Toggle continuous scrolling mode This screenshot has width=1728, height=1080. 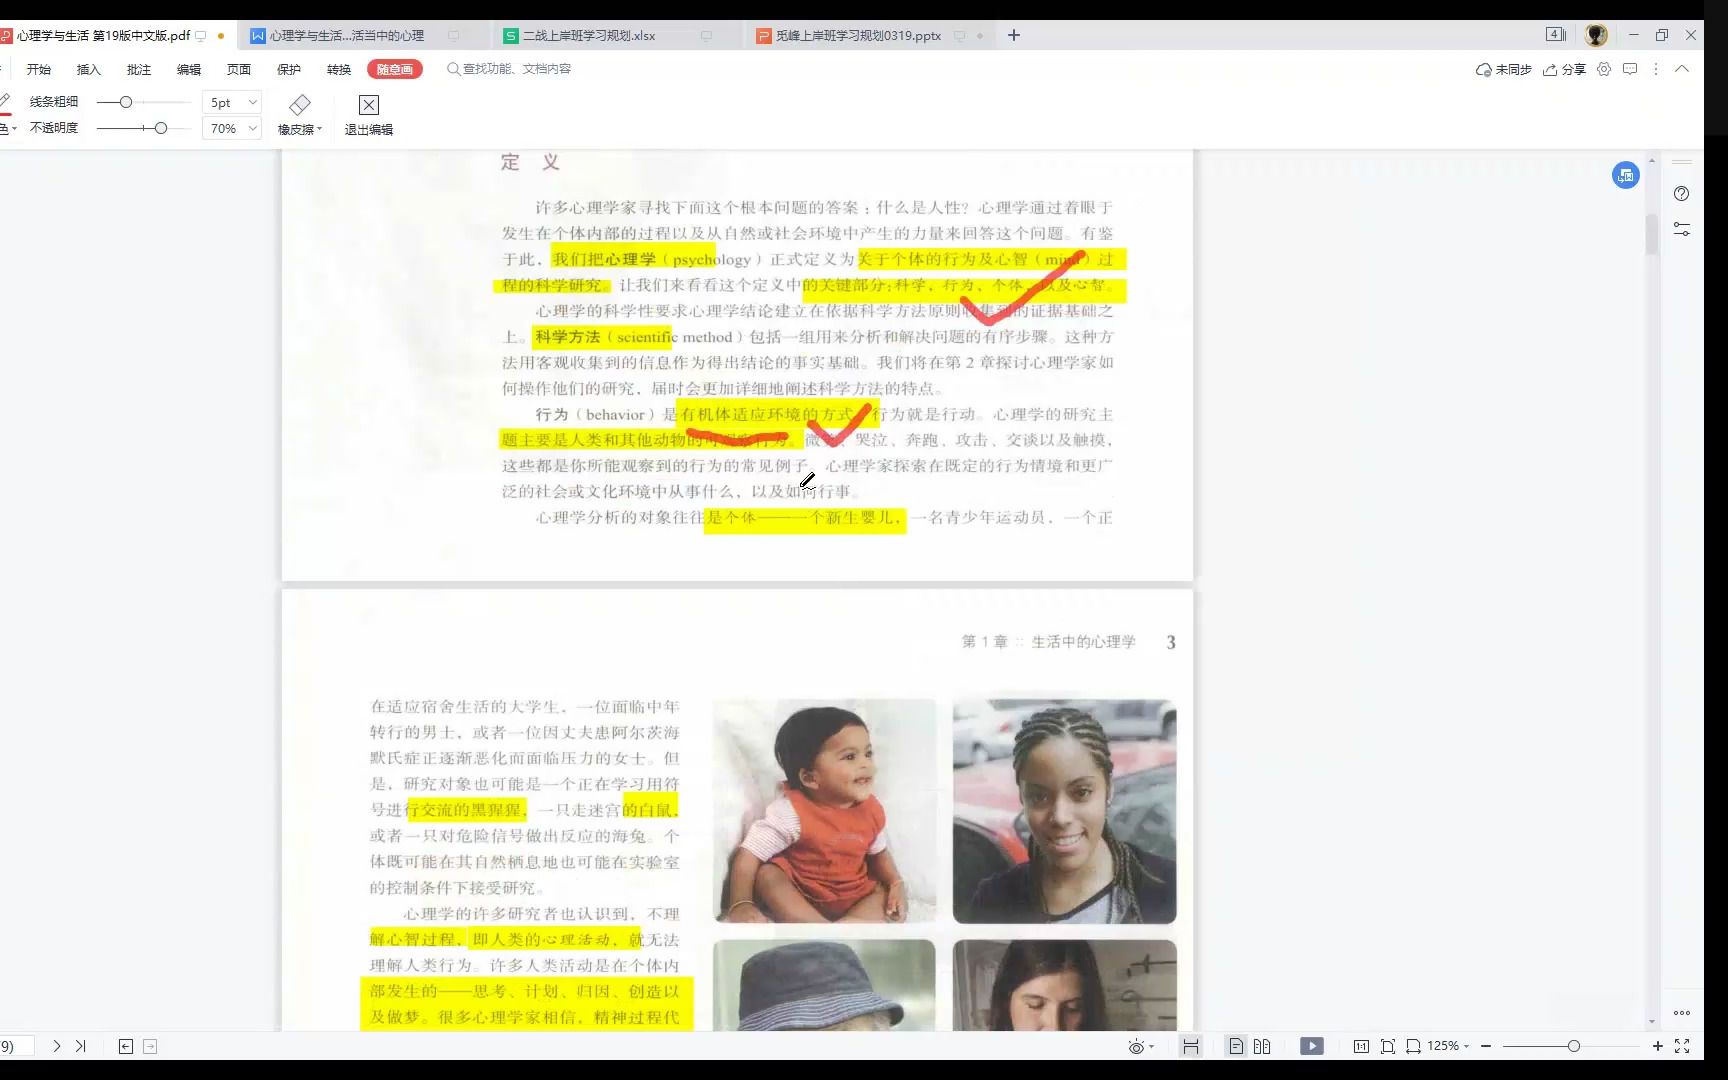pyautogui.click(x=1190, y=1046)
